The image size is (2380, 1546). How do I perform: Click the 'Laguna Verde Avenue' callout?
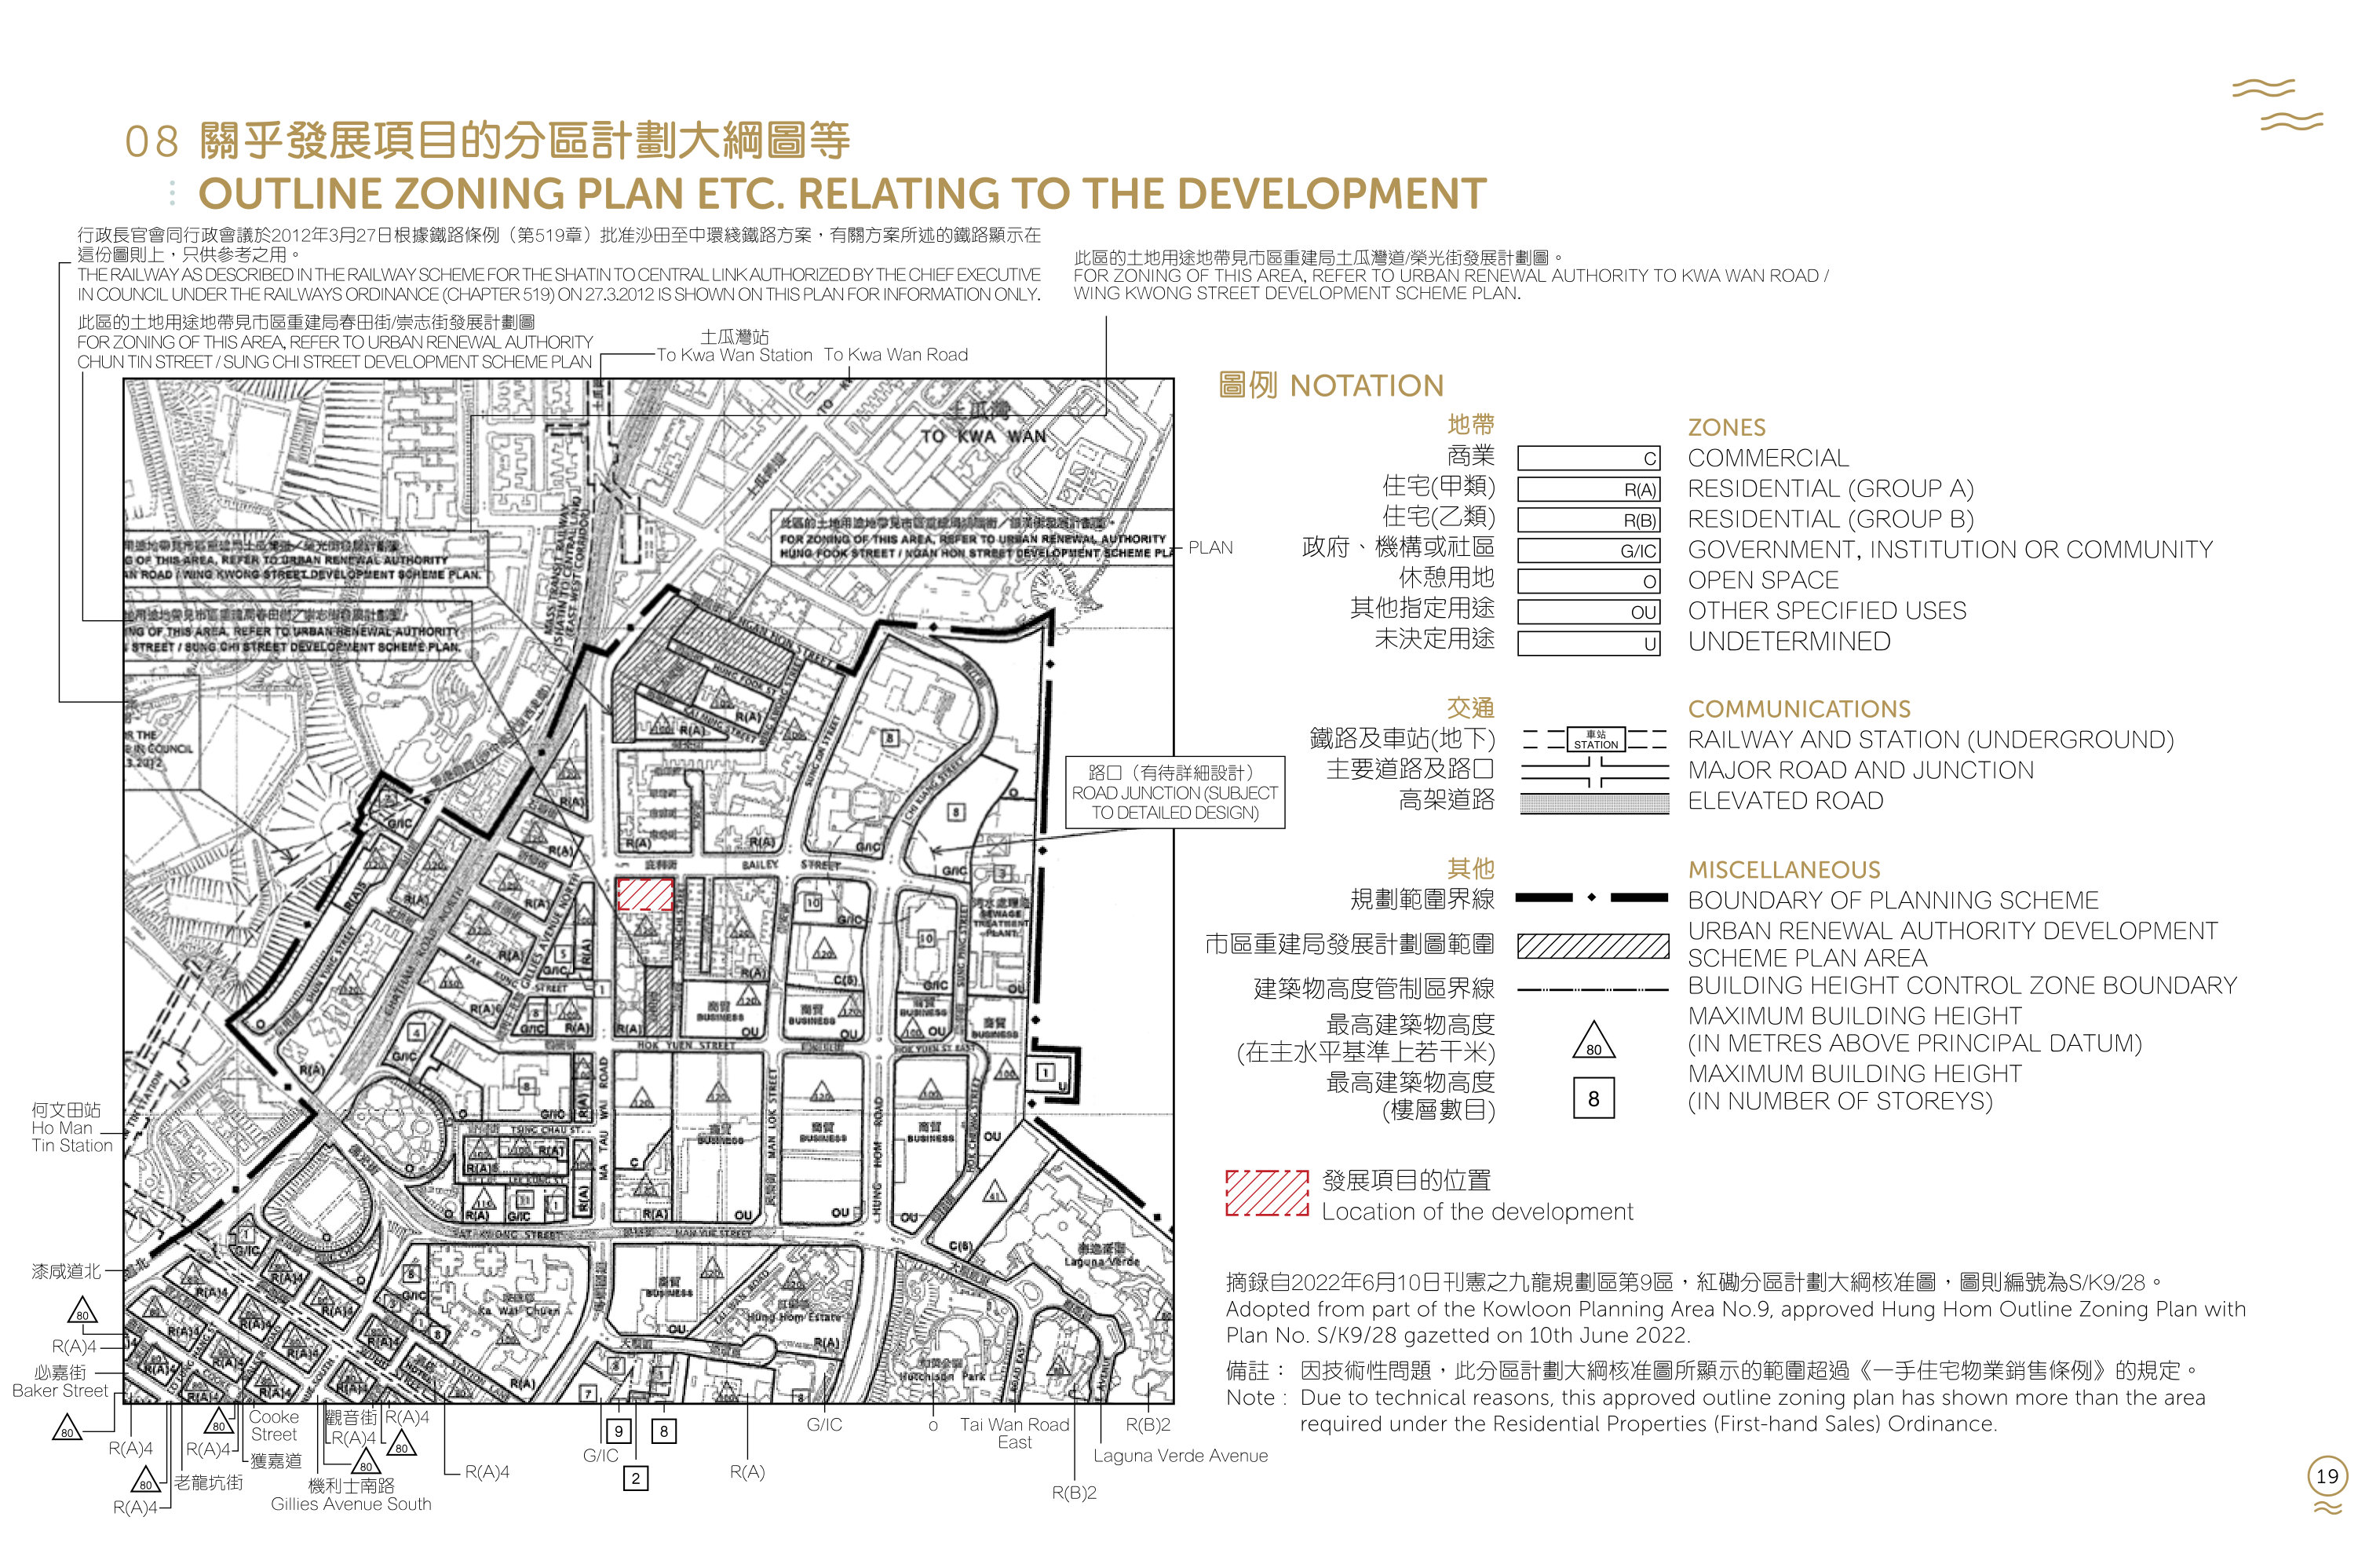[1180, 1456]
